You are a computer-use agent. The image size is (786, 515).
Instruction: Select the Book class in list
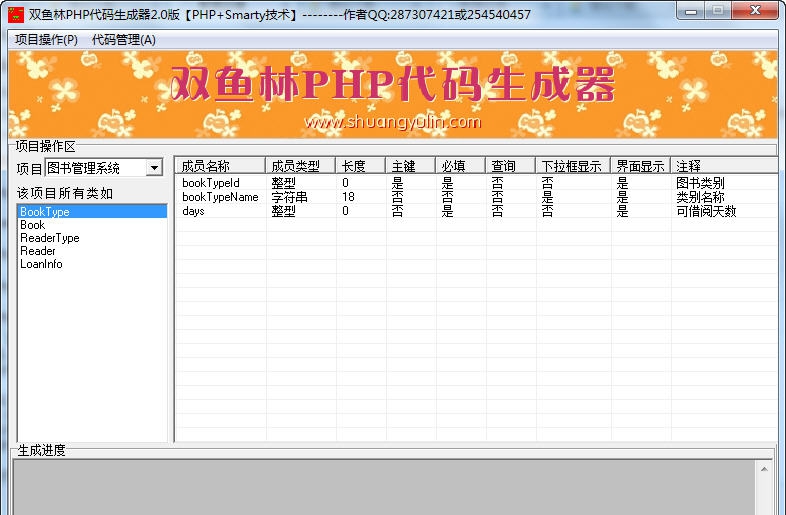coord(92,225)
